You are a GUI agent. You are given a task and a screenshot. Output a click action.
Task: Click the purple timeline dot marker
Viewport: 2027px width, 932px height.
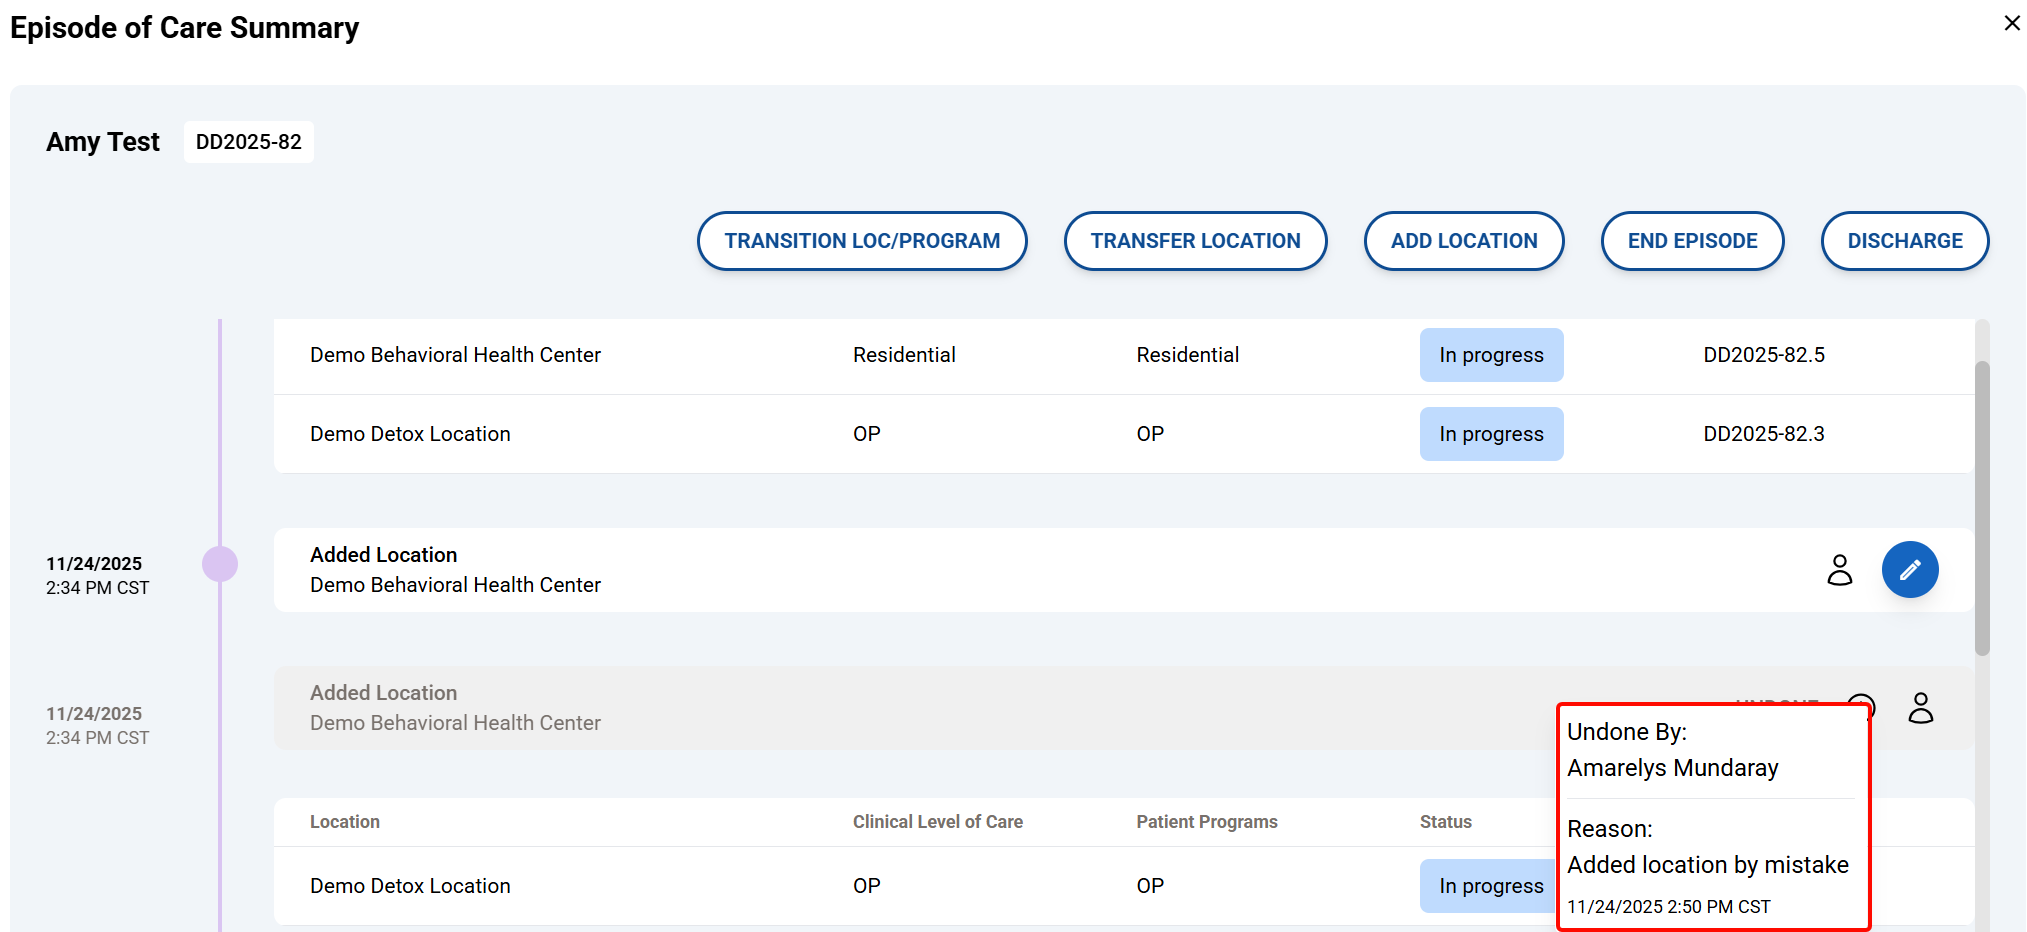click(220, 564)
